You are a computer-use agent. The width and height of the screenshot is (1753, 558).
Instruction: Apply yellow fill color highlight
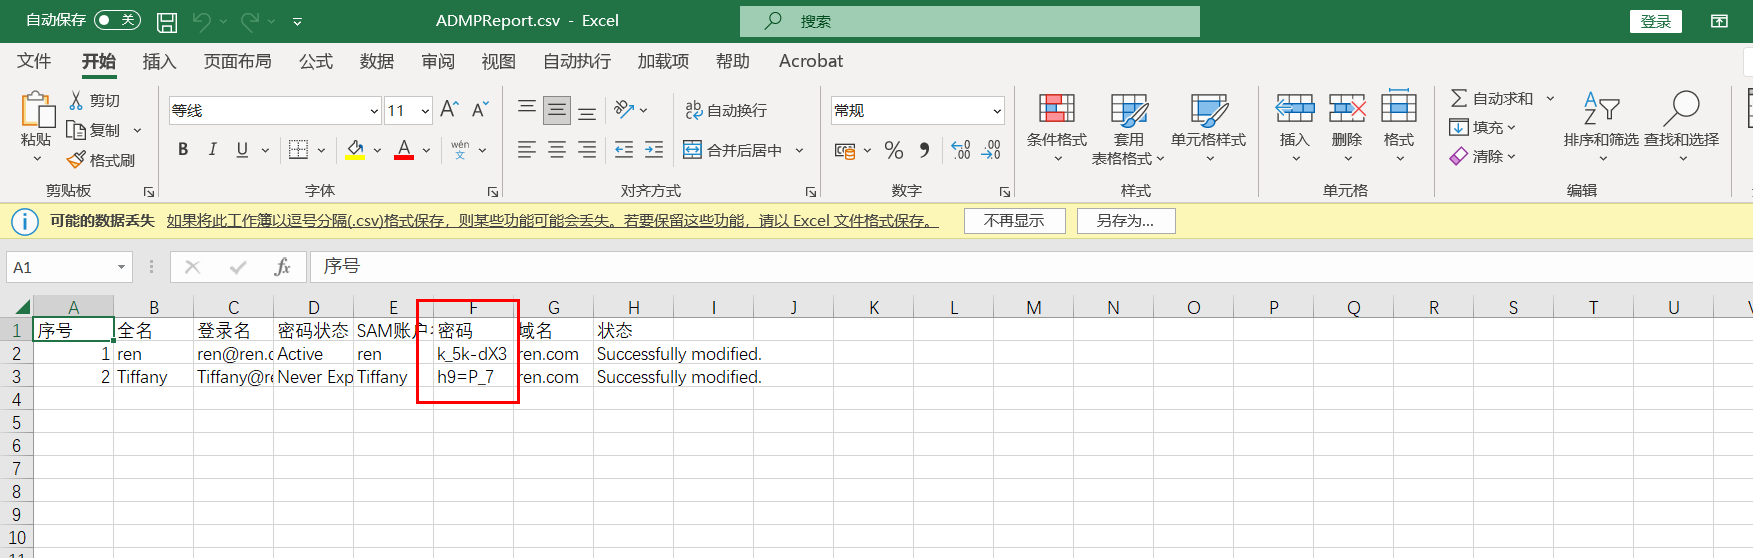[355, 150]
